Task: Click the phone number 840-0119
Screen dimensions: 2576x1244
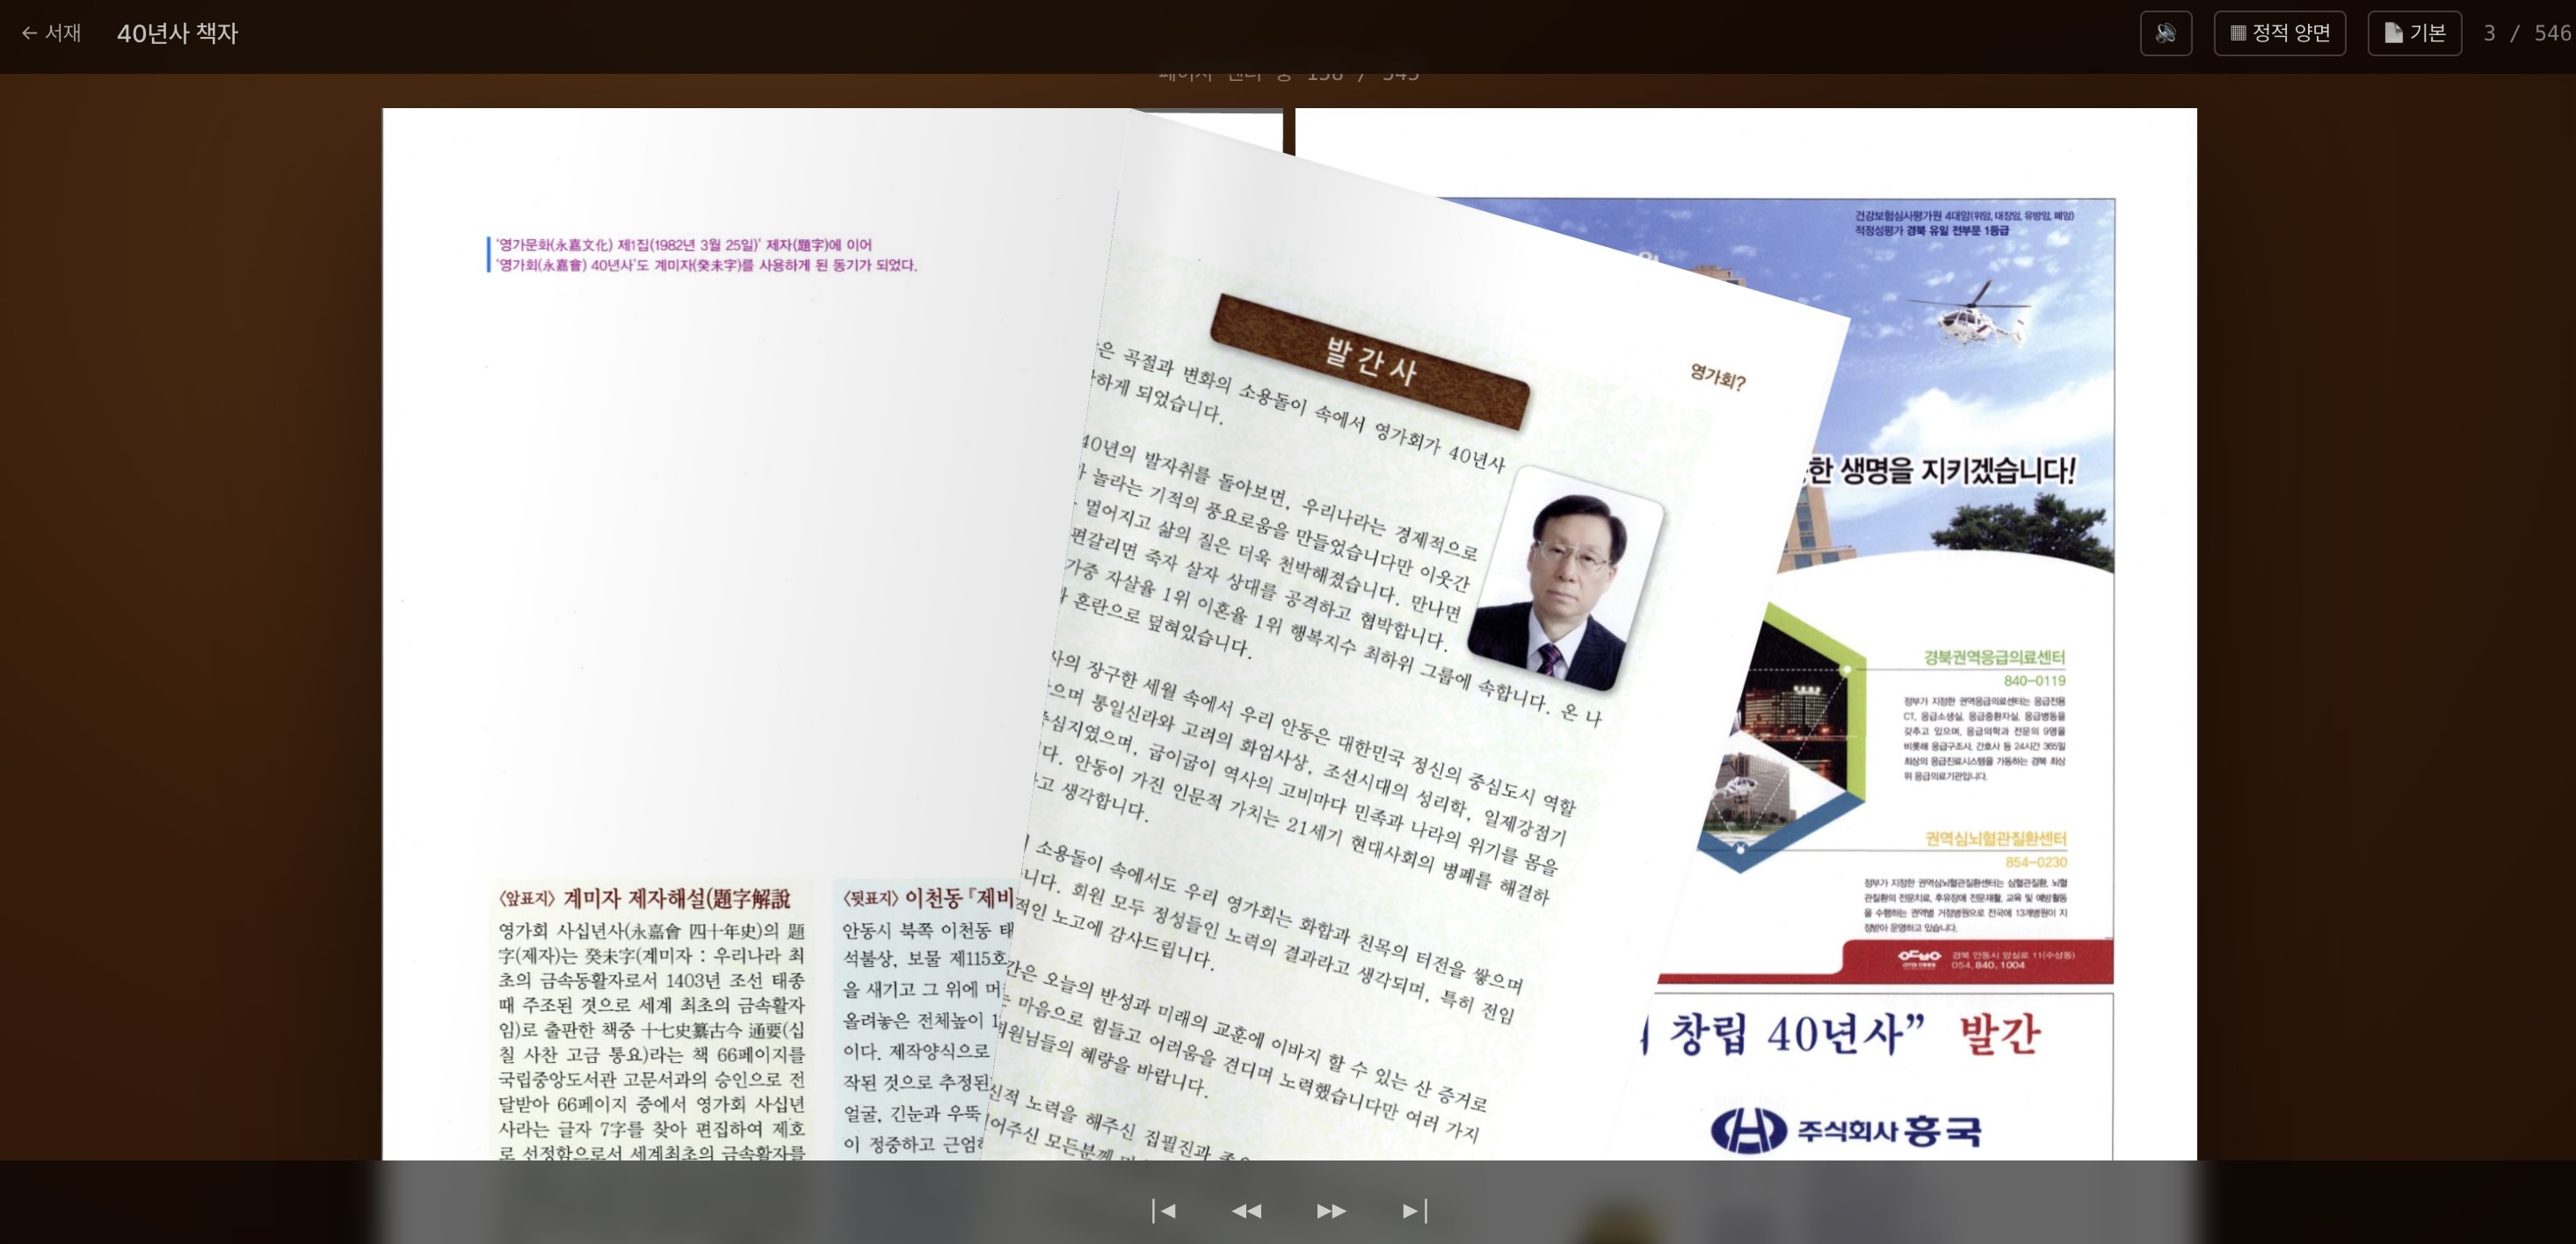Action: pos(2034,681)
